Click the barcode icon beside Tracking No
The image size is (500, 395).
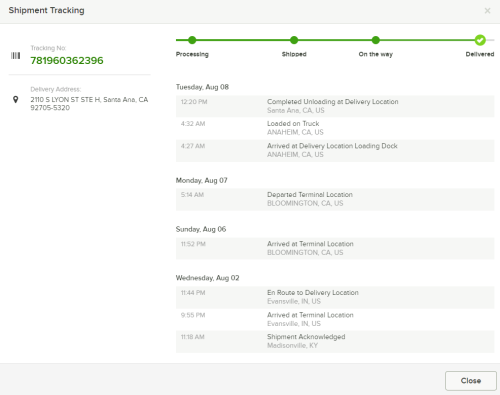(15, 56)
